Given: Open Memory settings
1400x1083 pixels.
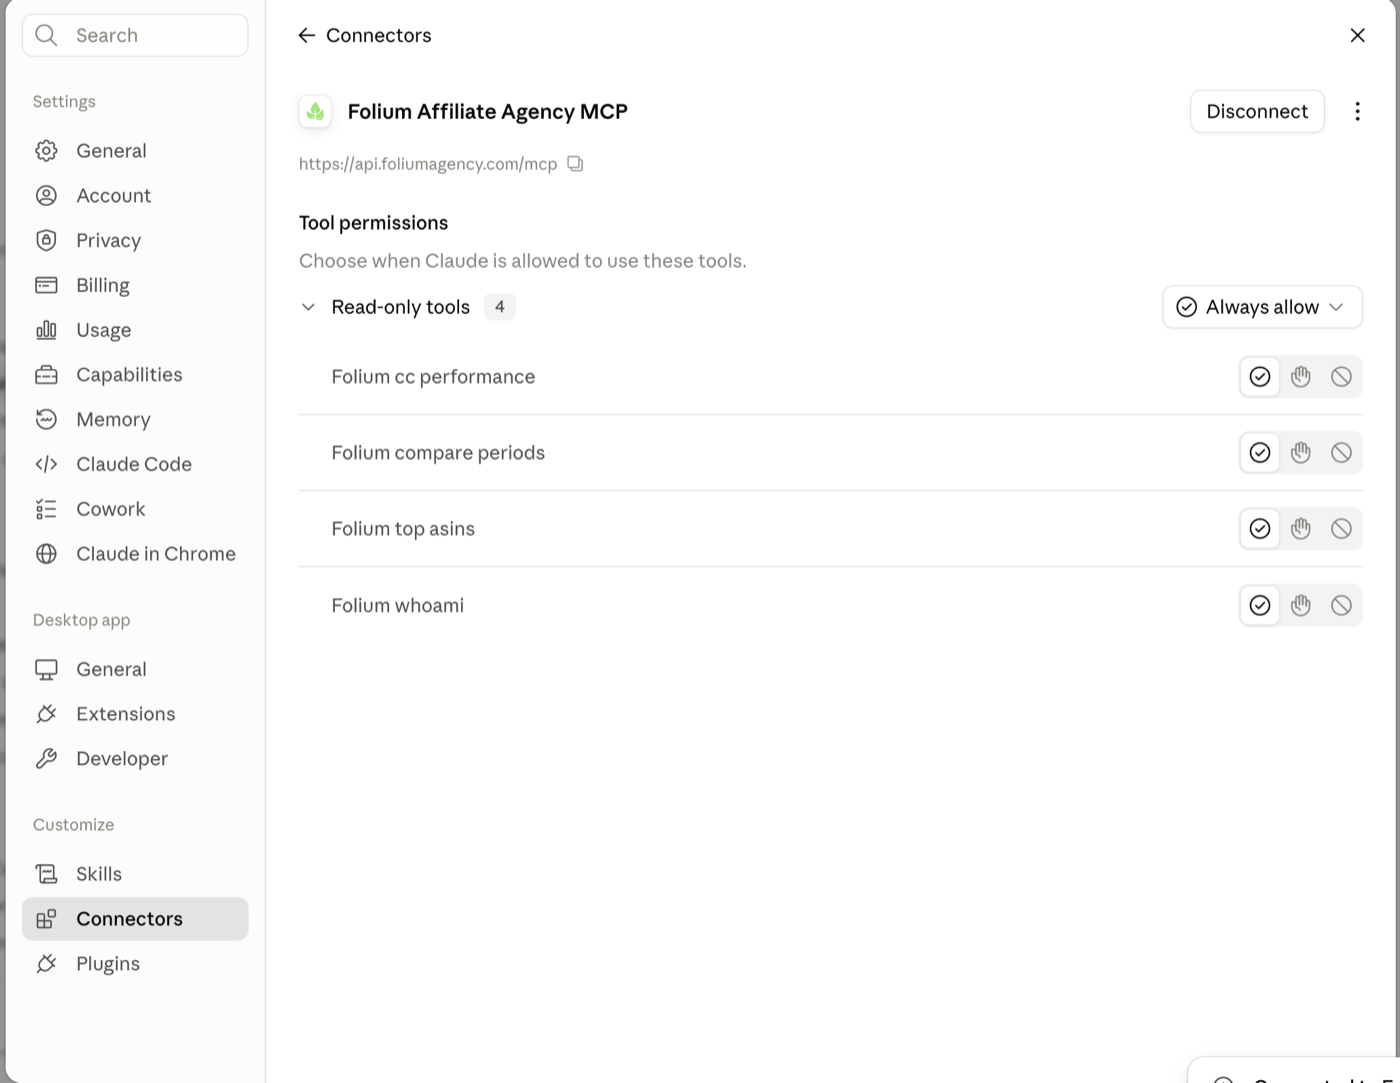Looking at the screenshot, I should (135, 420).
